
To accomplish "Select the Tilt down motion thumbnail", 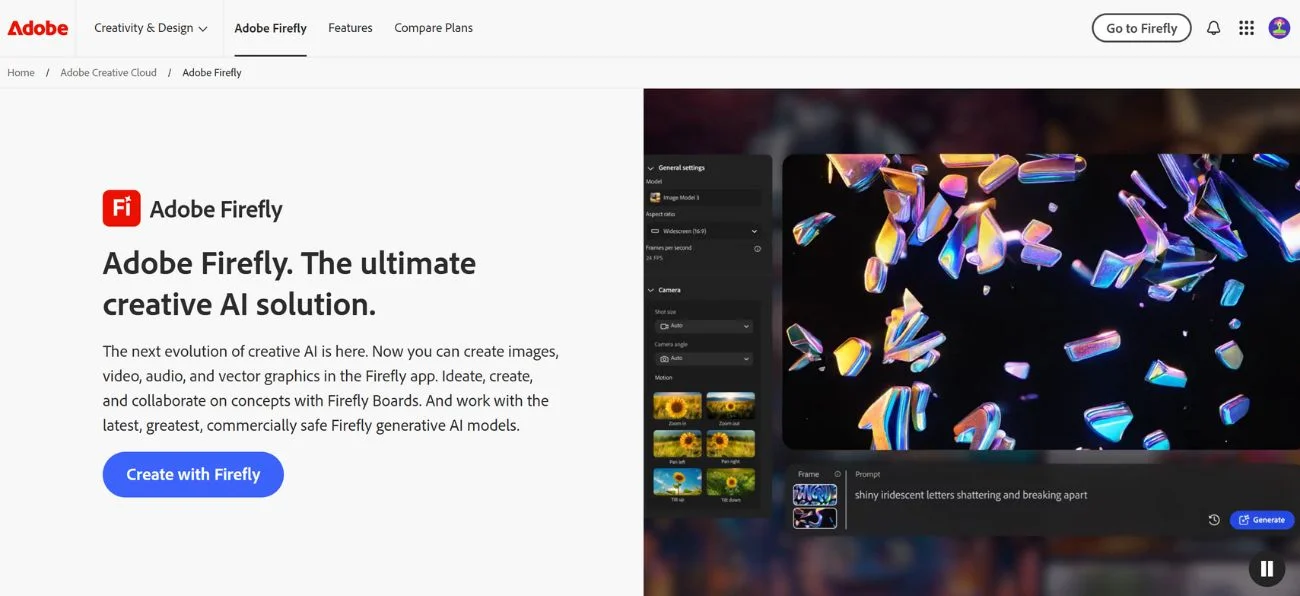I will pos(730,481).
